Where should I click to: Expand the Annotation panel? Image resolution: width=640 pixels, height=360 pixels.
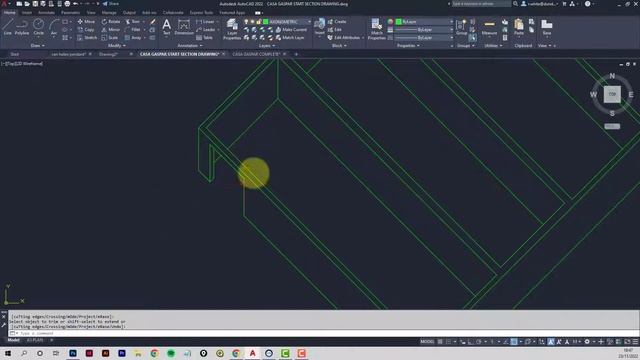pyautogui.click(x=190, y=46)
